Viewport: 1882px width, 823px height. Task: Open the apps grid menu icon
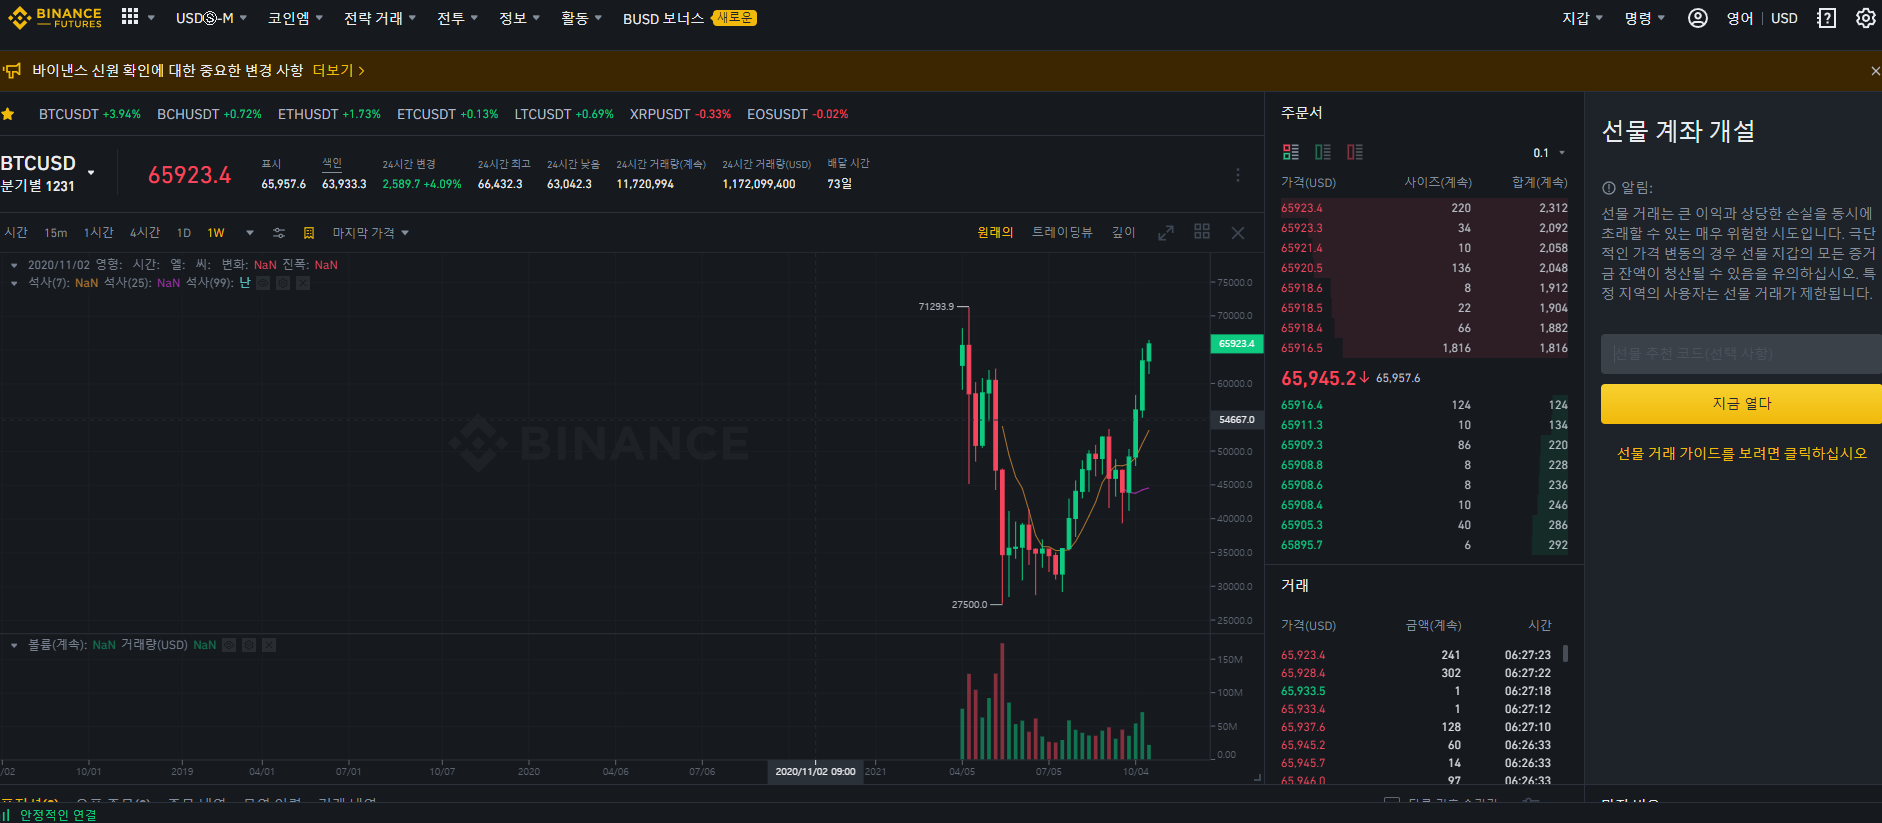130,16
